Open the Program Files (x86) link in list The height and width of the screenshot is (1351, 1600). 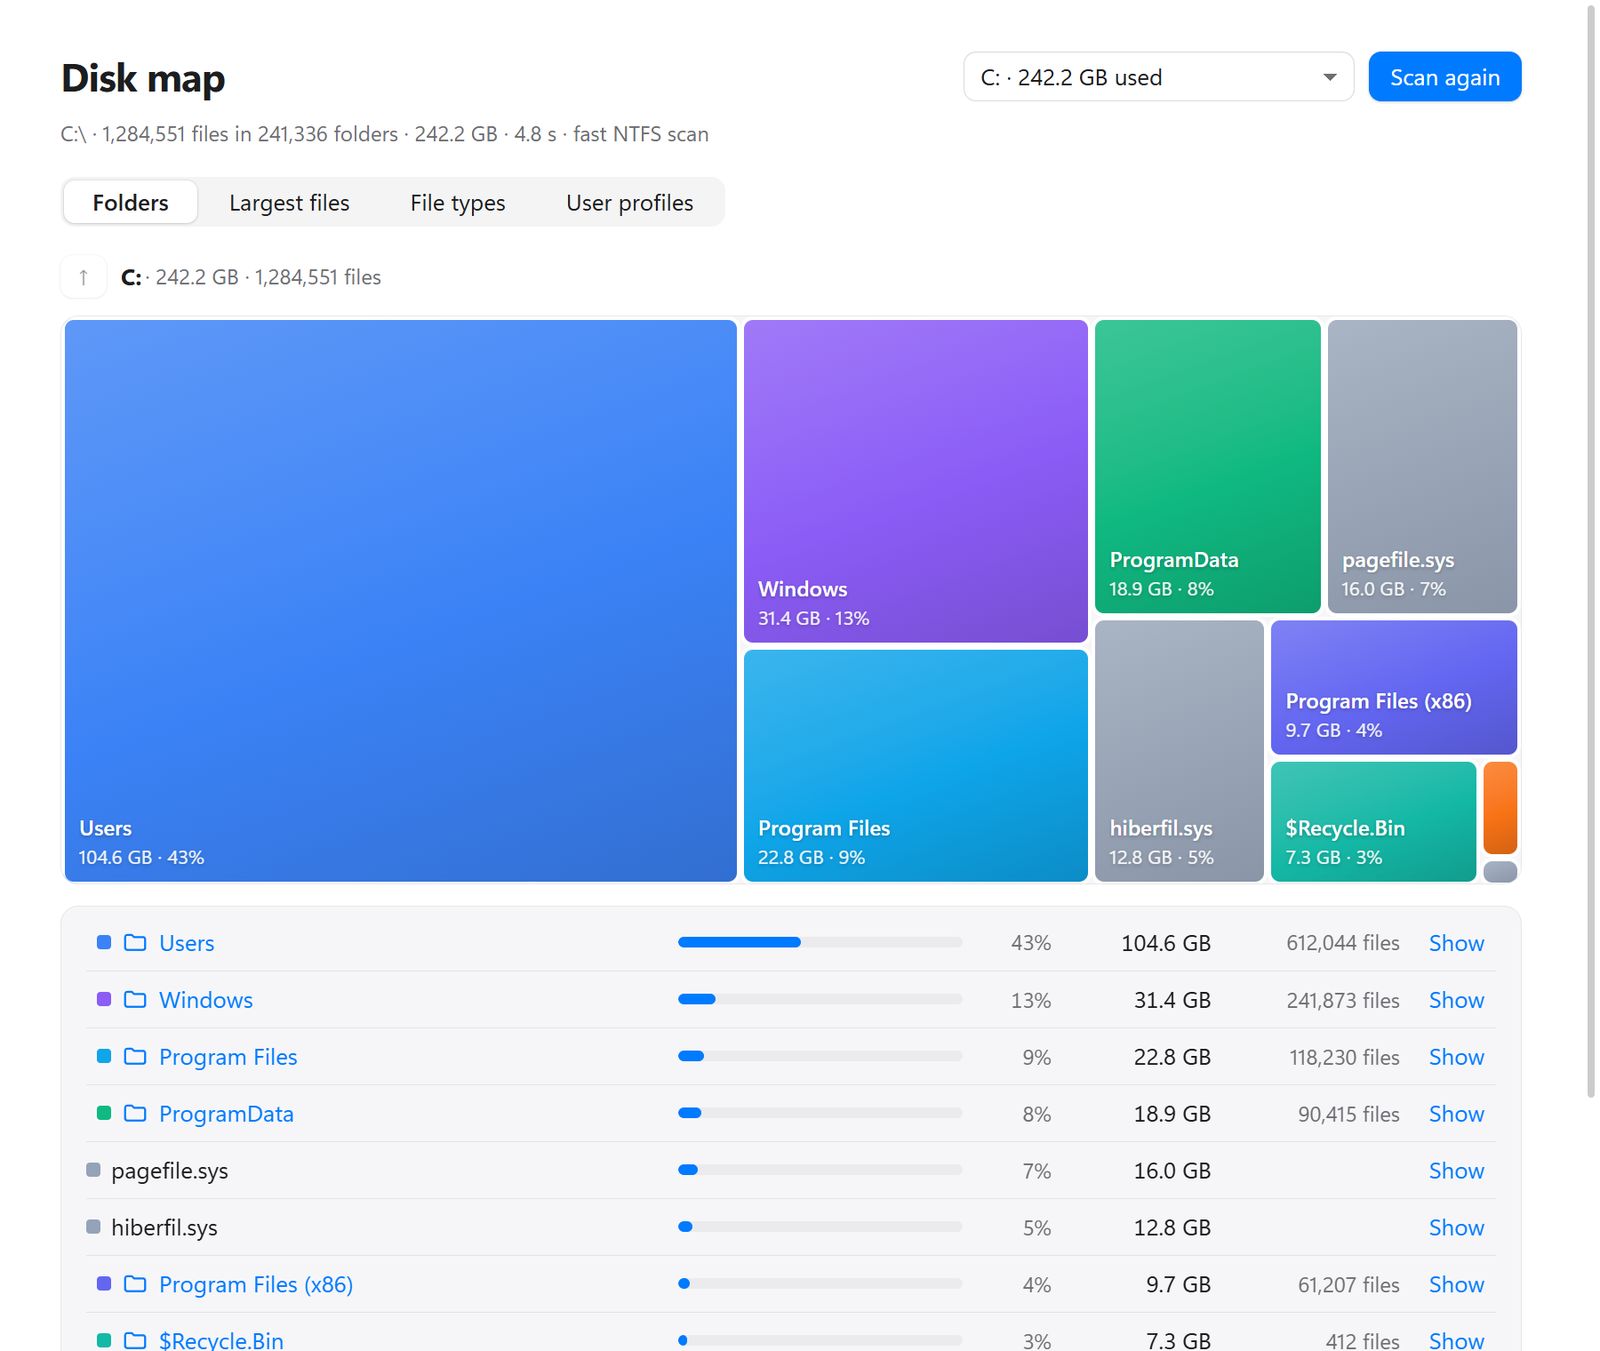256,1284
